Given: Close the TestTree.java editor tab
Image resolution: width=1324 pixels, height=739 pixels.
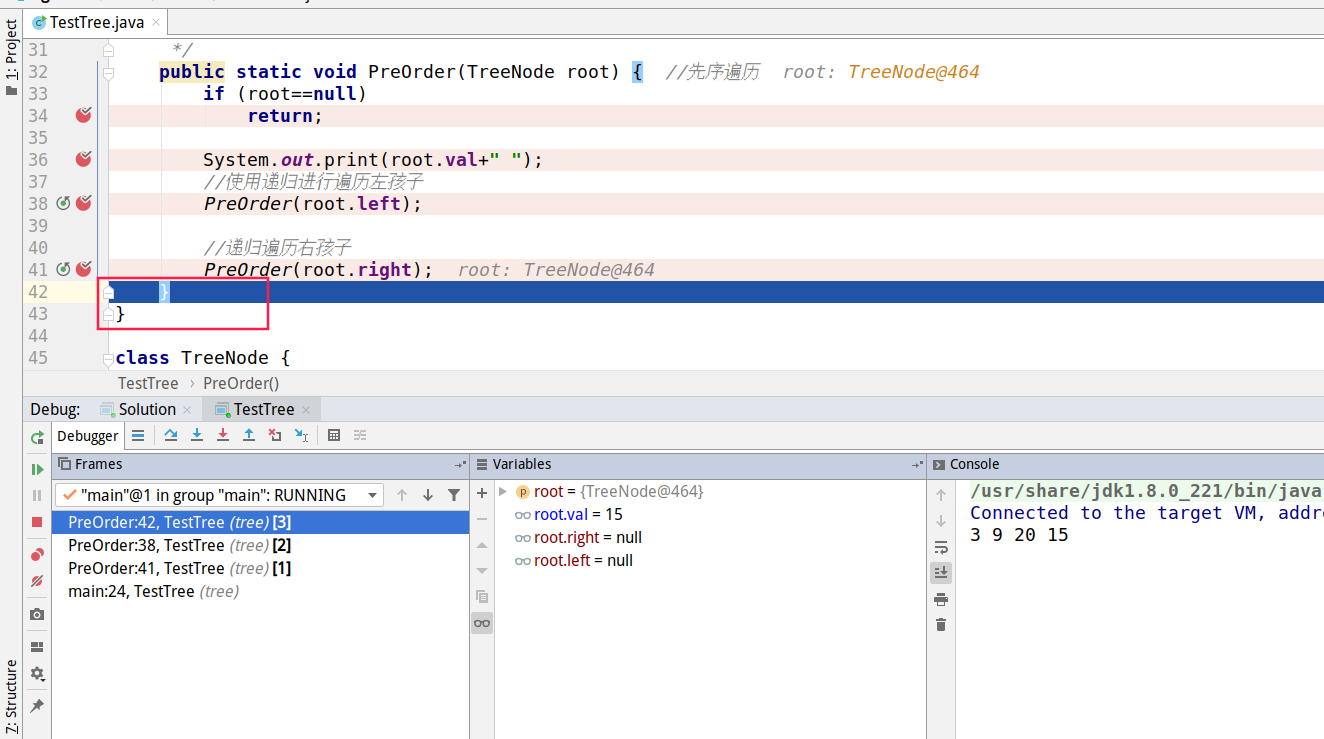Looking at the screenshot, I should click(x=156, y=22).
